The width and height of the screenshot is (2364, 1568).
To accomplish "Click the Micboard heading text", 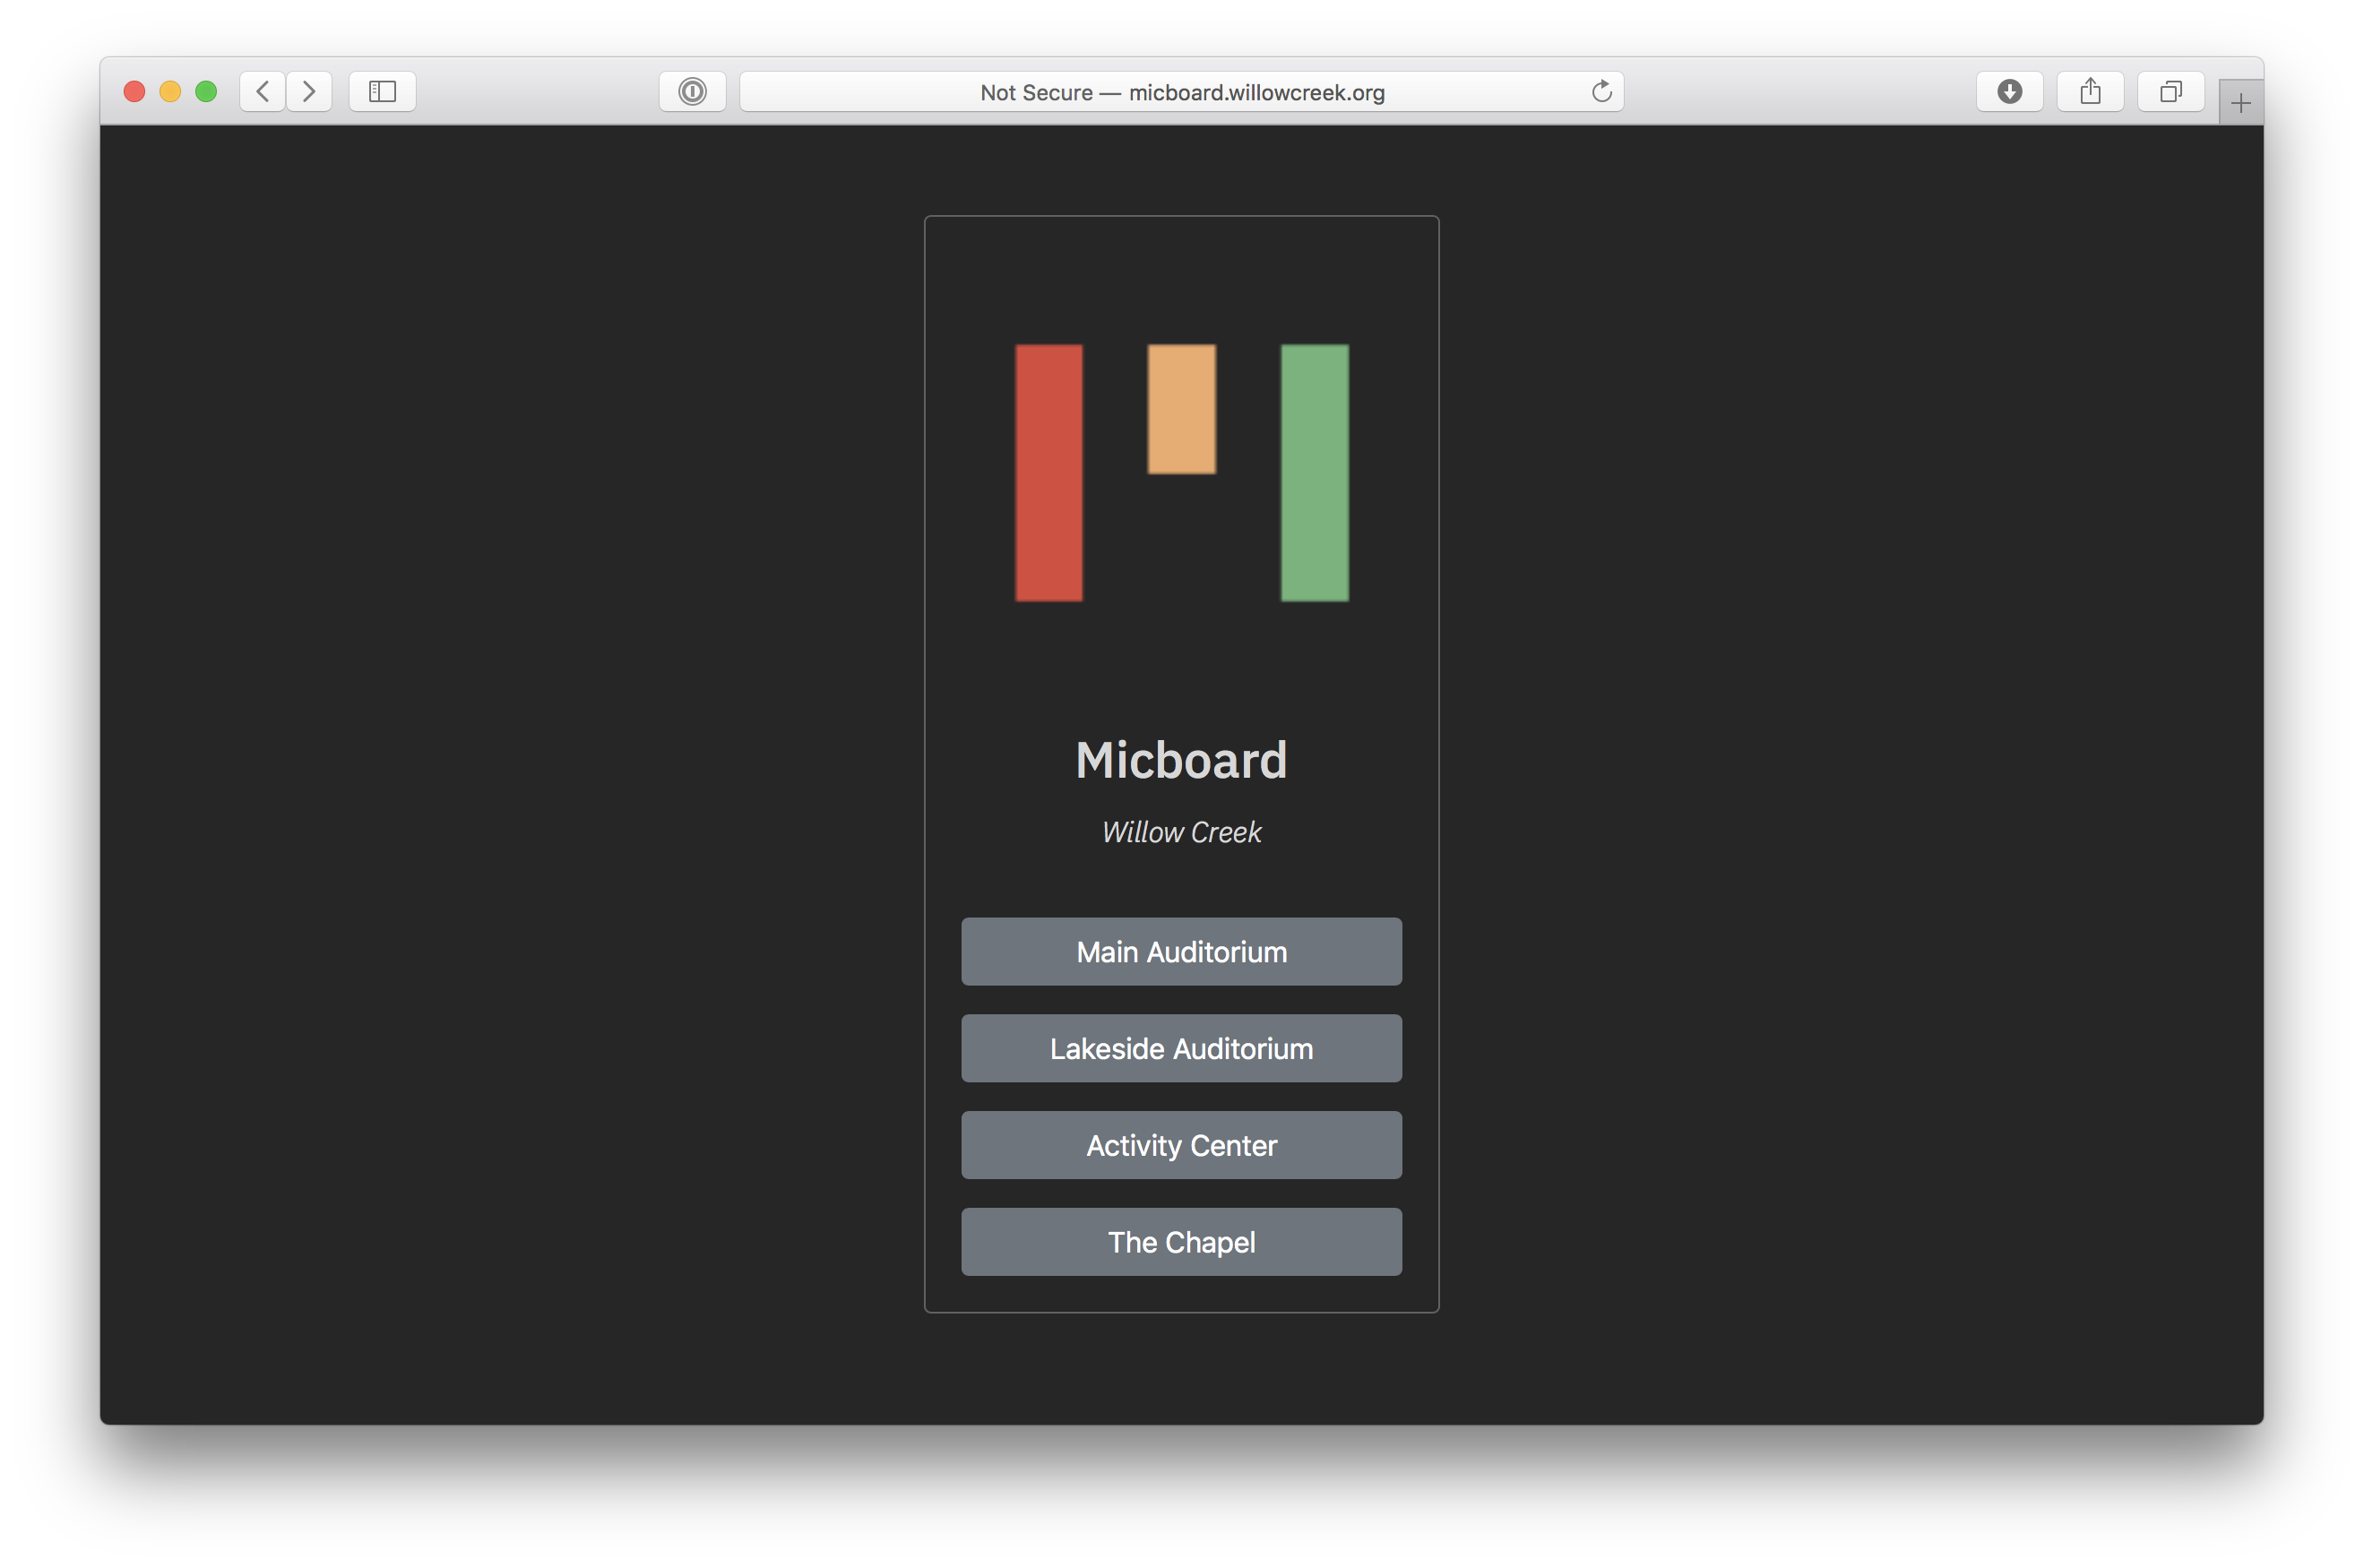I will [x=1181, y=760].
